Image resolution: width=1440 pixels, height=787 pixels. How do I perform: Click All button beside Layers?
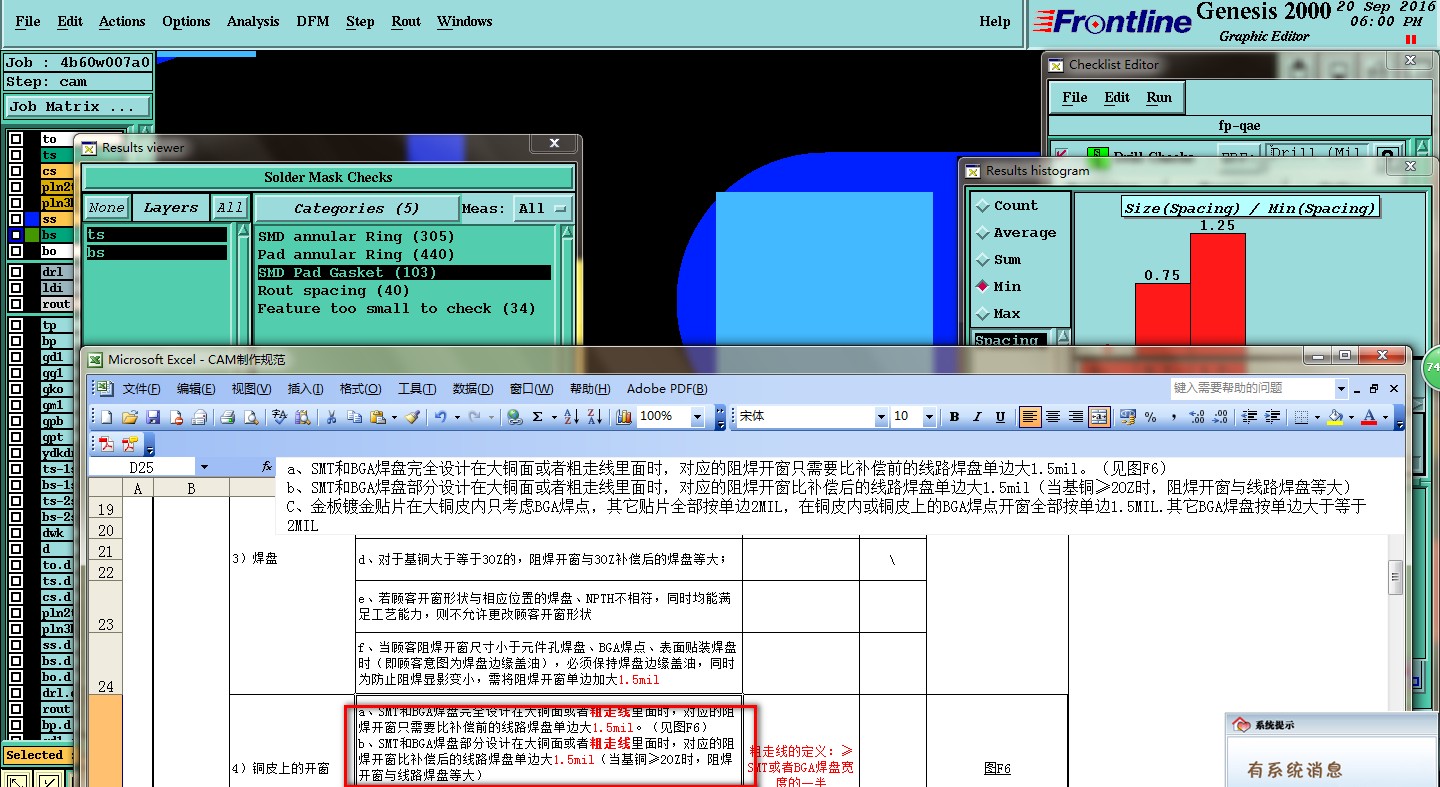point(230,208)
